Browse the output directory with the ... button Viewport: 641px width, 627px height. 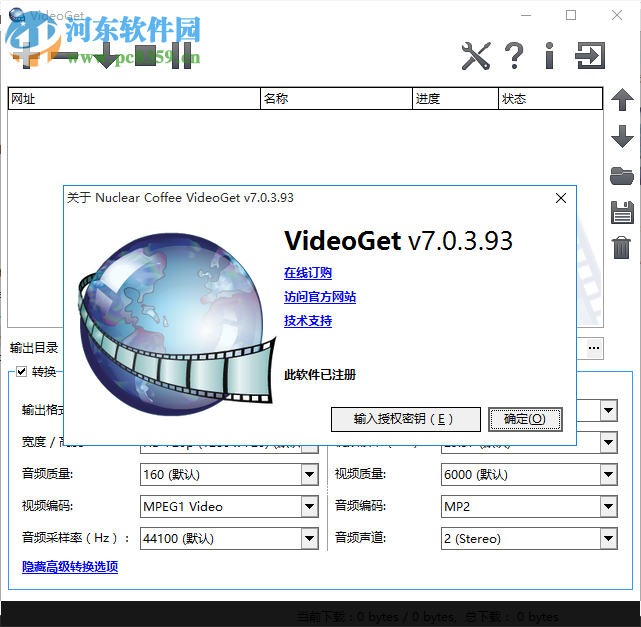tap(594, 348)
